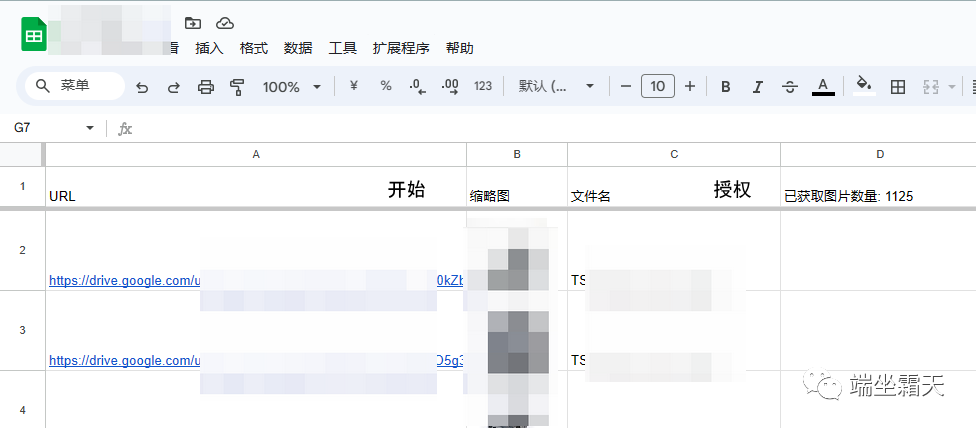Image resolution: width=976 pixels, height=428 pixels.
Task: Open the 默认 font dropdown
Action: [x=556, y=86]
